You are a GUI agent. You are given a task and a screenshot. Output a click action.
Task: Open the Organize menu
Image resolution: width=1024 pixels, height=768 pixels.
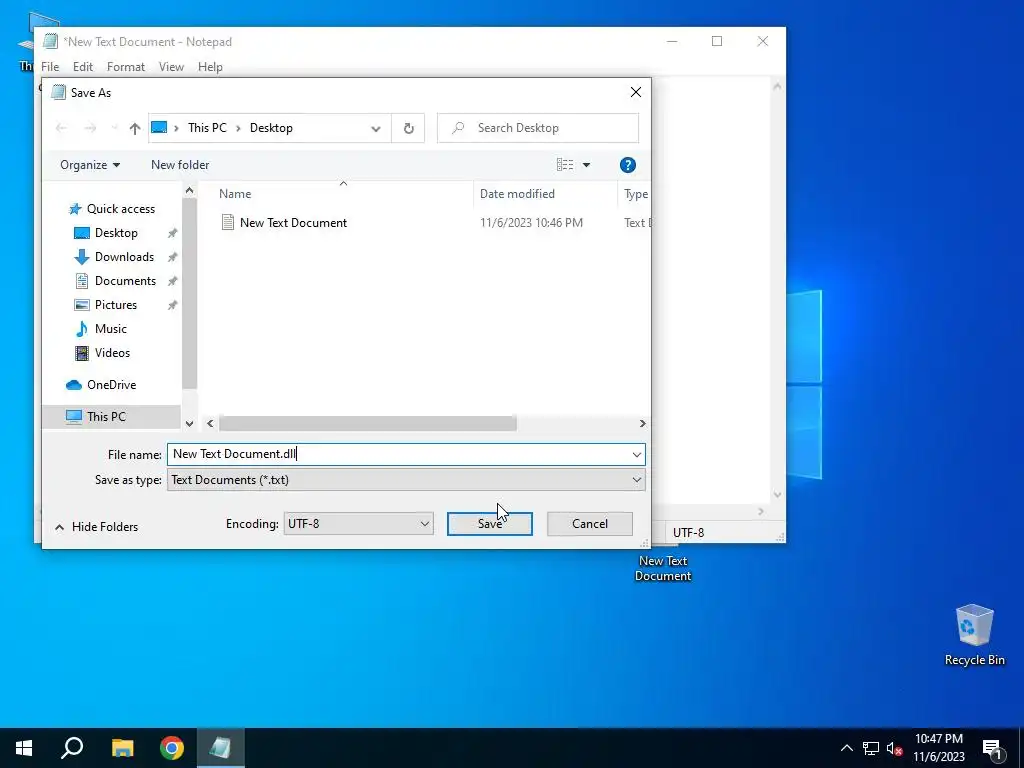coord(90,165)
